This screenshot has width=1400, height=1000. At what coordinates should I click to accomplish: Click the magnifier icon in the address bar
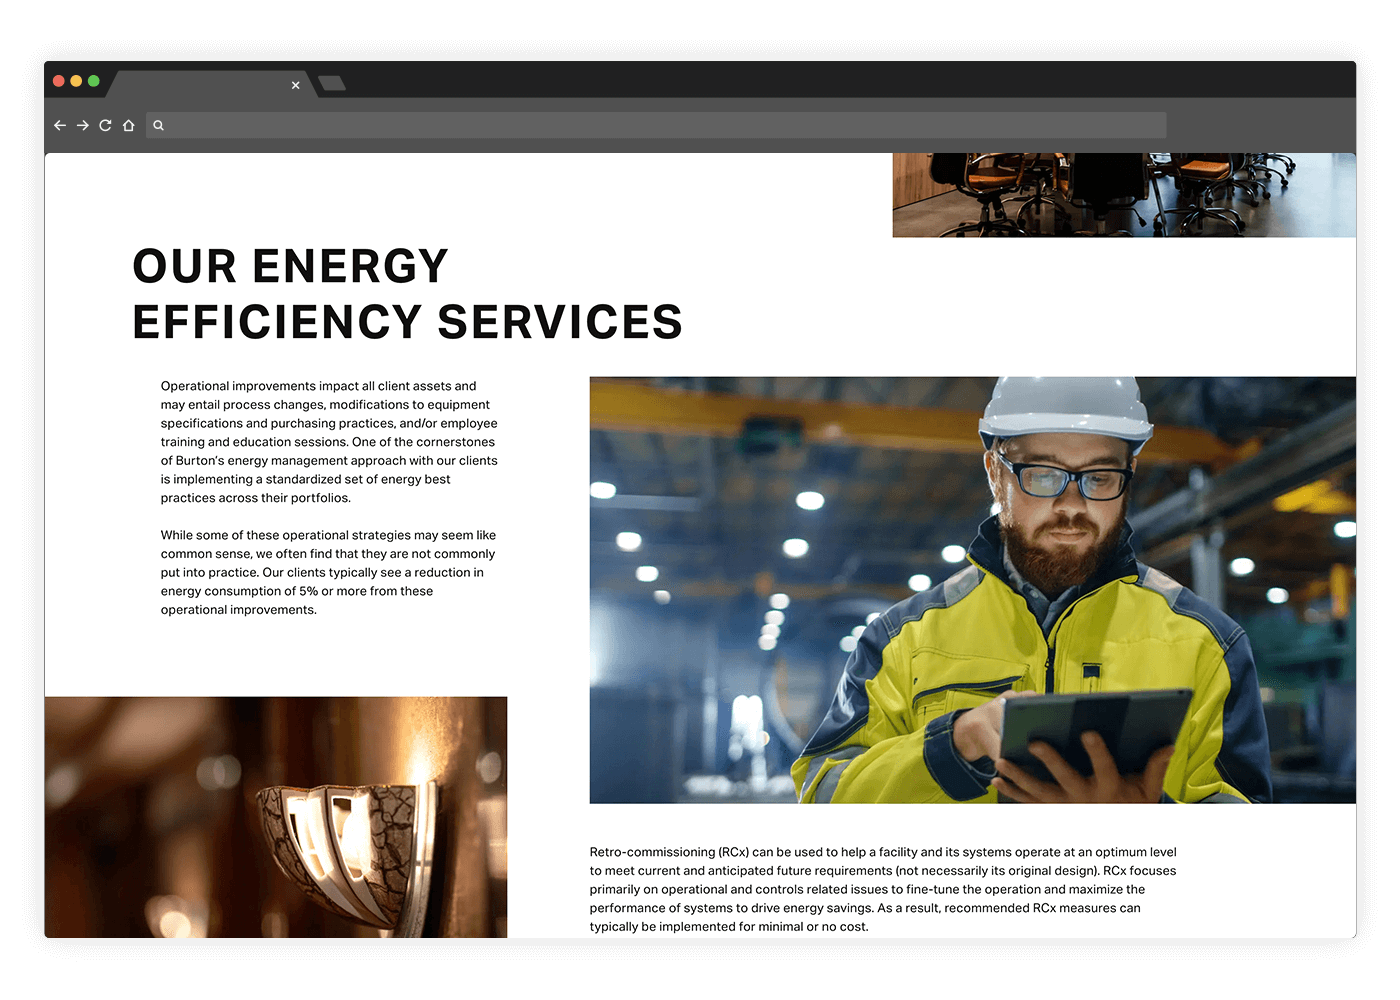tap(158, 125)
